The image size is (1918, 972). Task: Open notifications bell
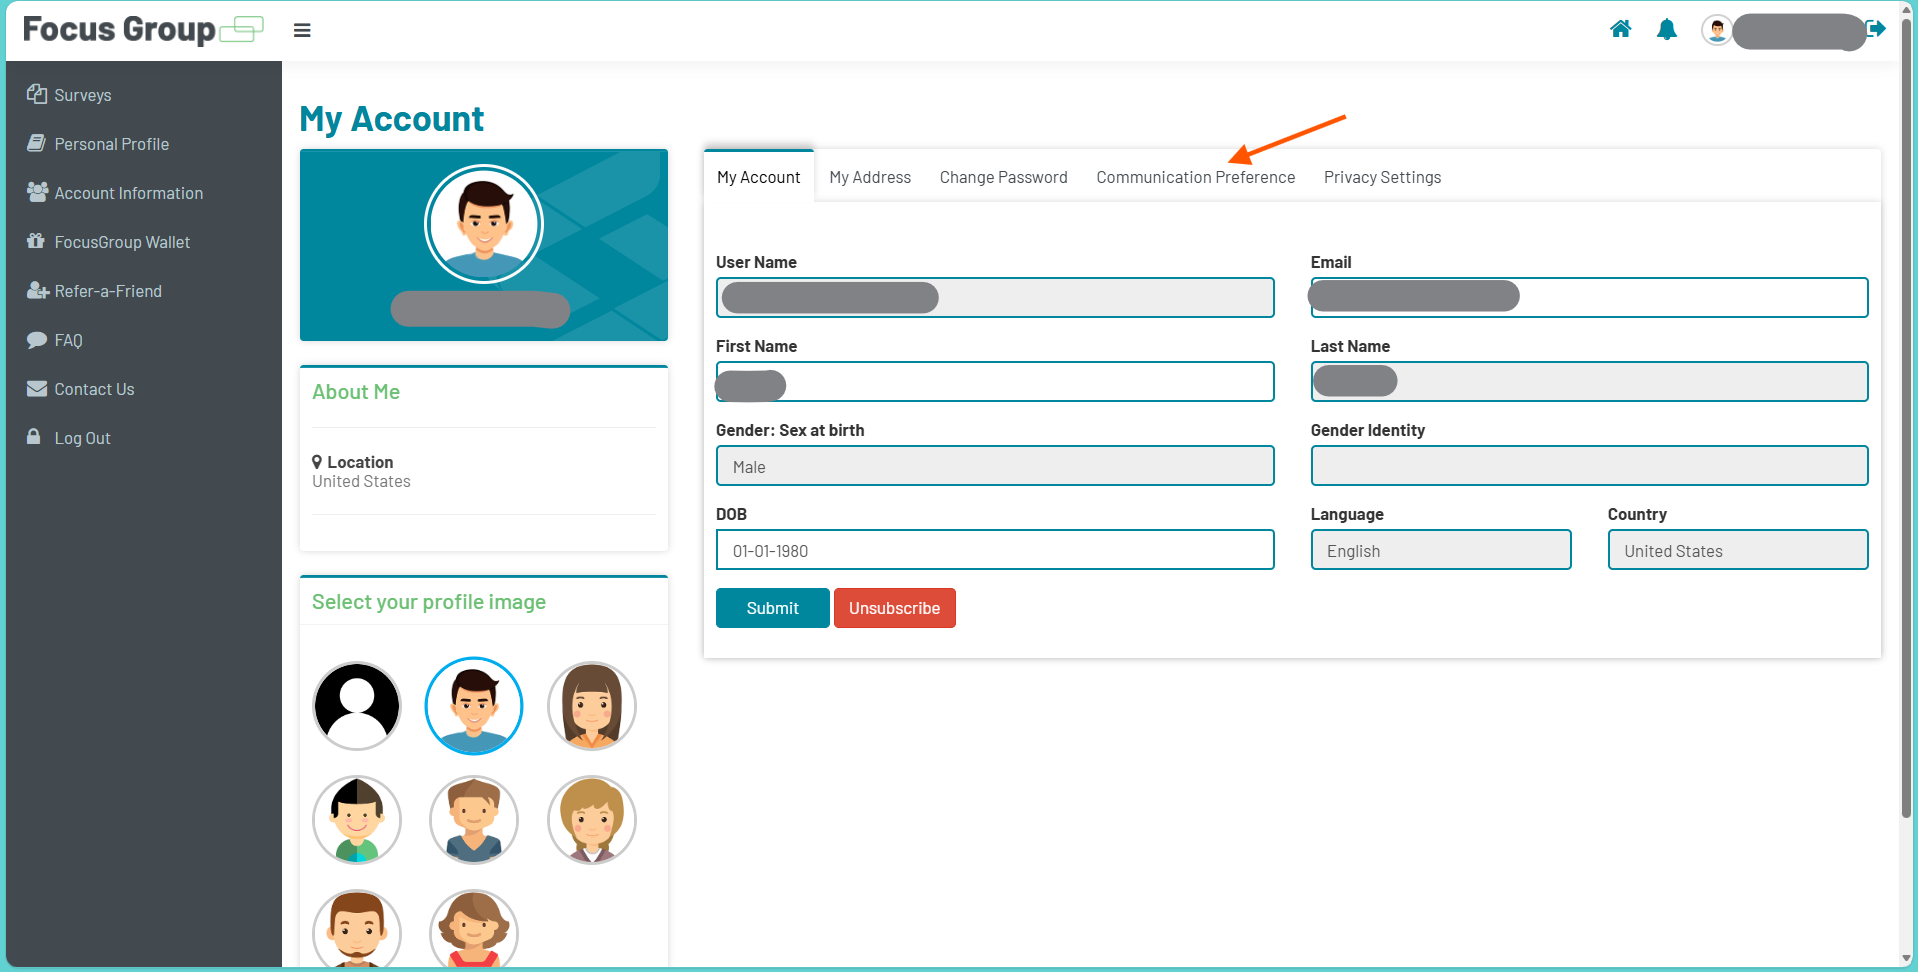[x=1667, y=30]
